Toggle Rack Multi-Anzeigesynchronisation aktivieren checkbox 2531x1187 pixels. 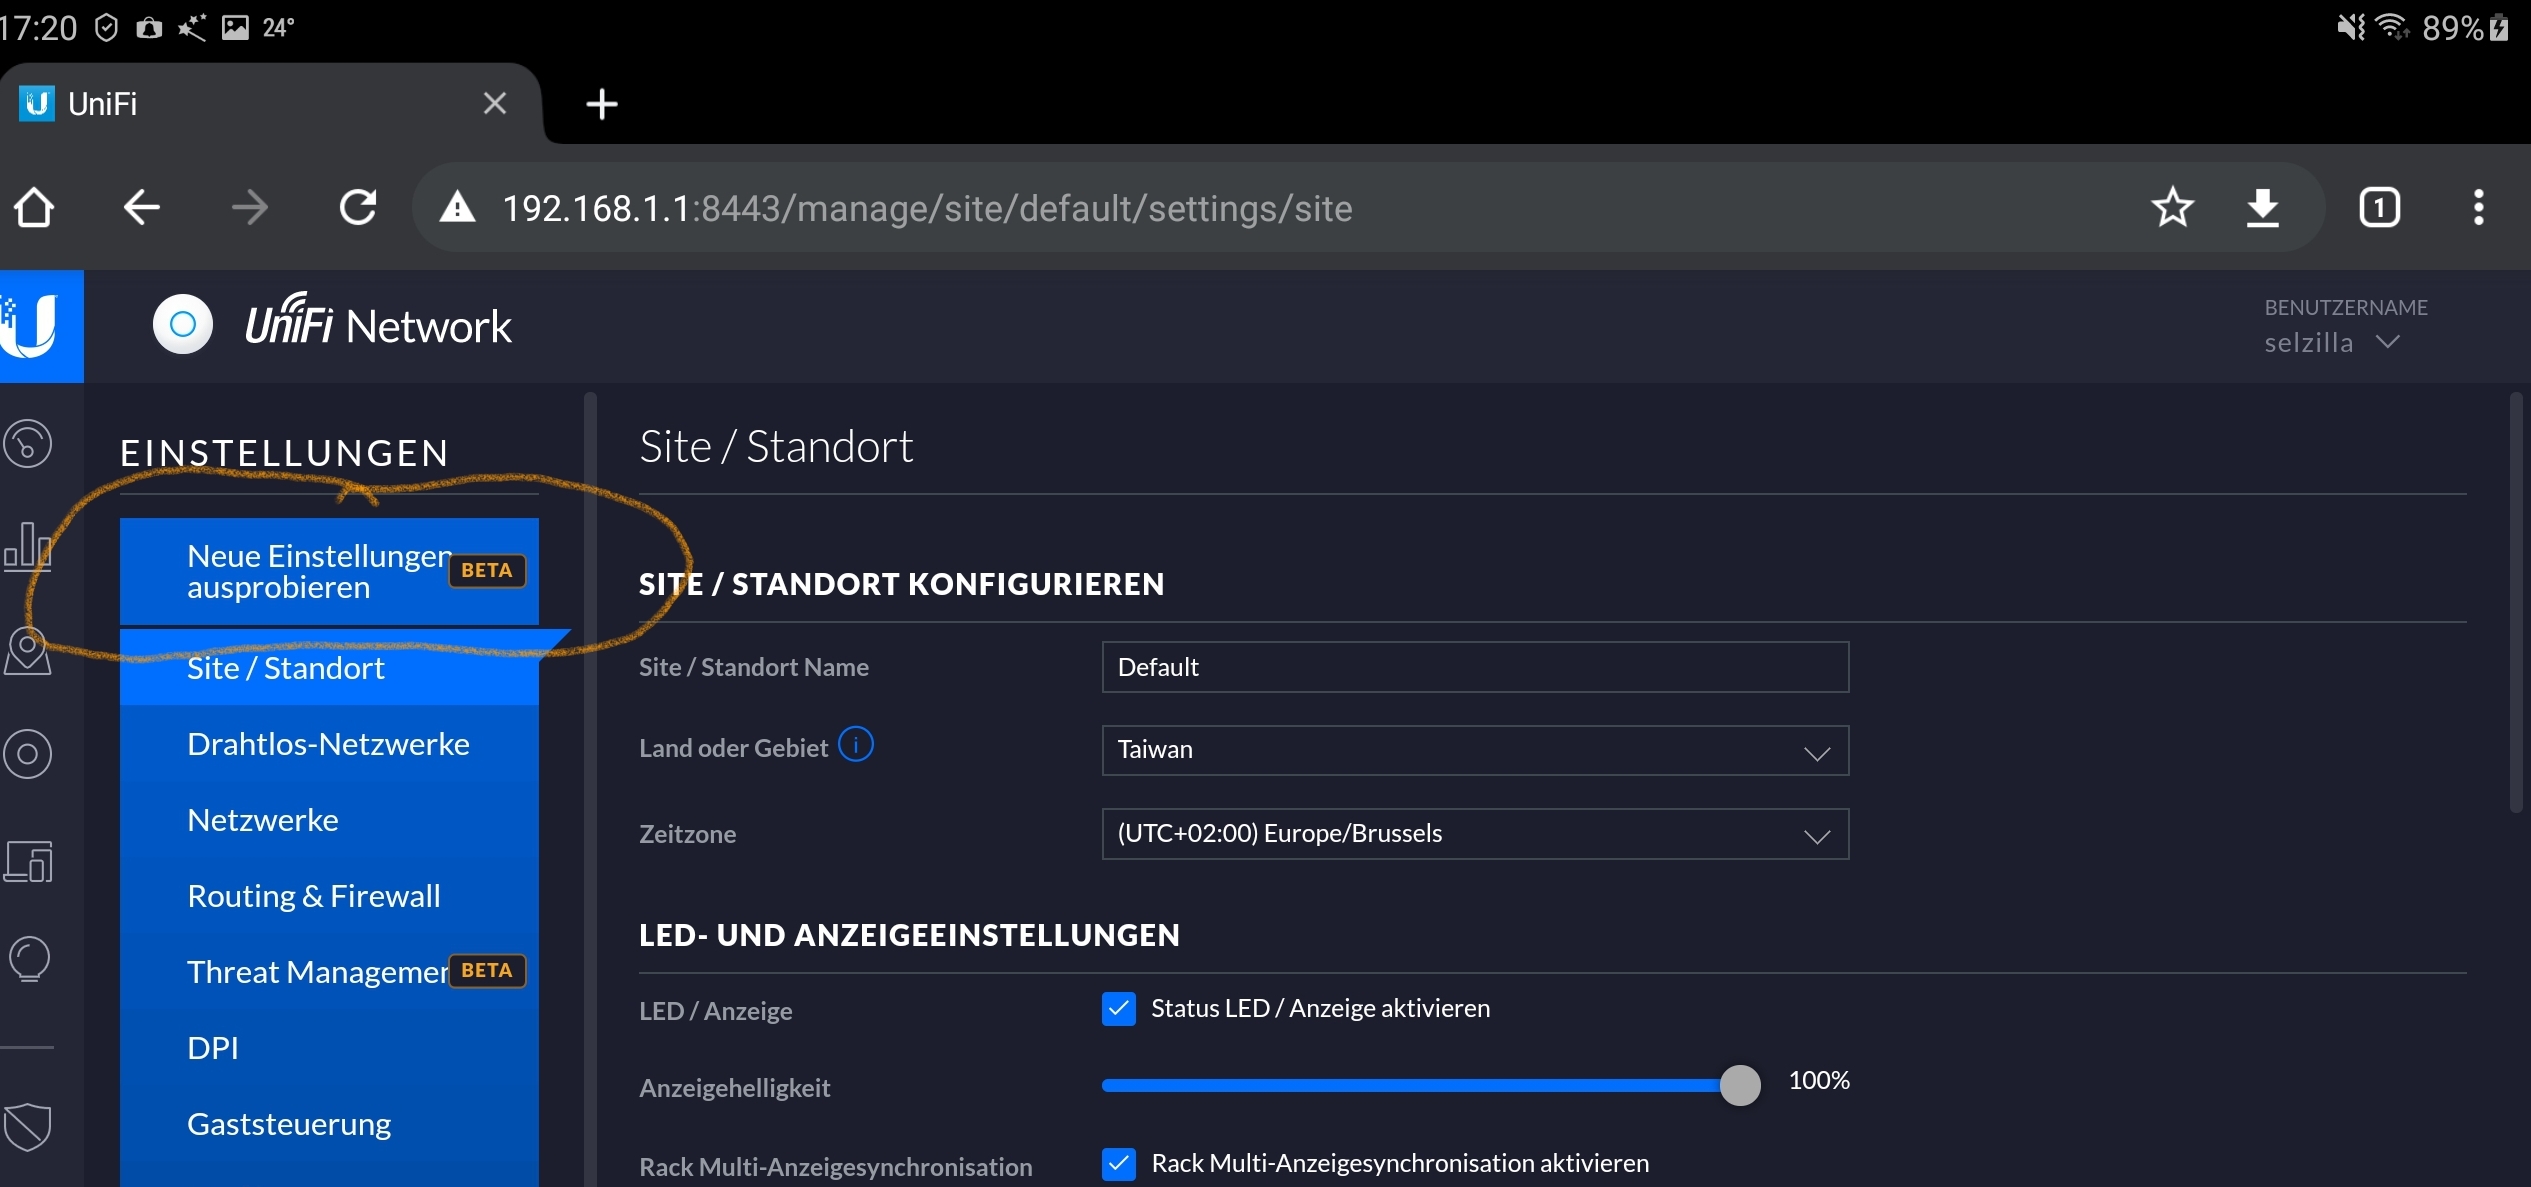(1118, 1164)
